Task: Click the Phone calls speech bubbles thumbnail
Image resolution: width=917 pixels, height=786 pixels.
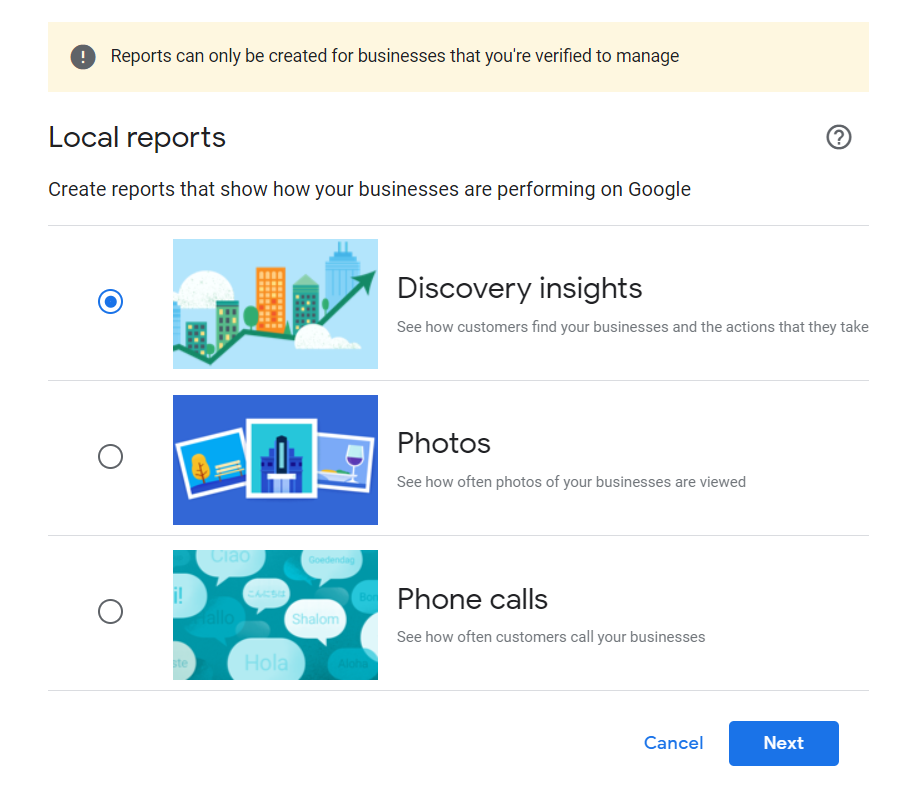Action: coord(275,615)
